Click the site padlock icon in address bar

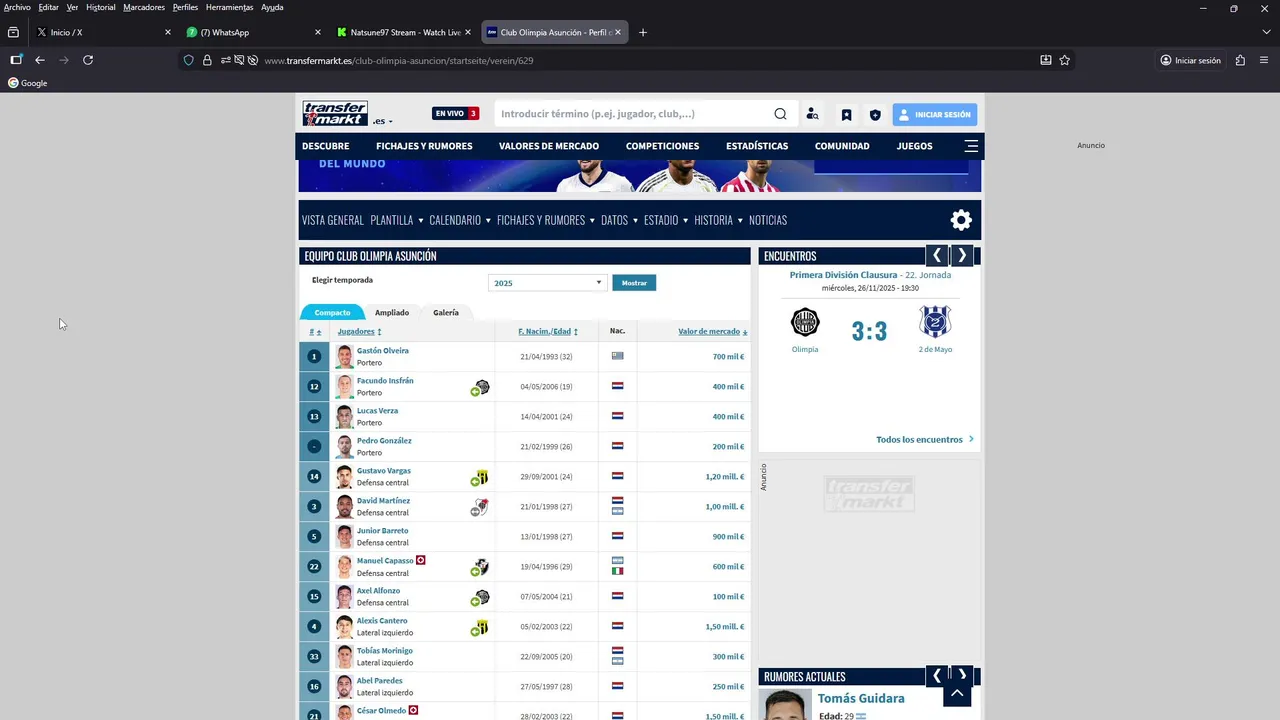click(207, 60)
